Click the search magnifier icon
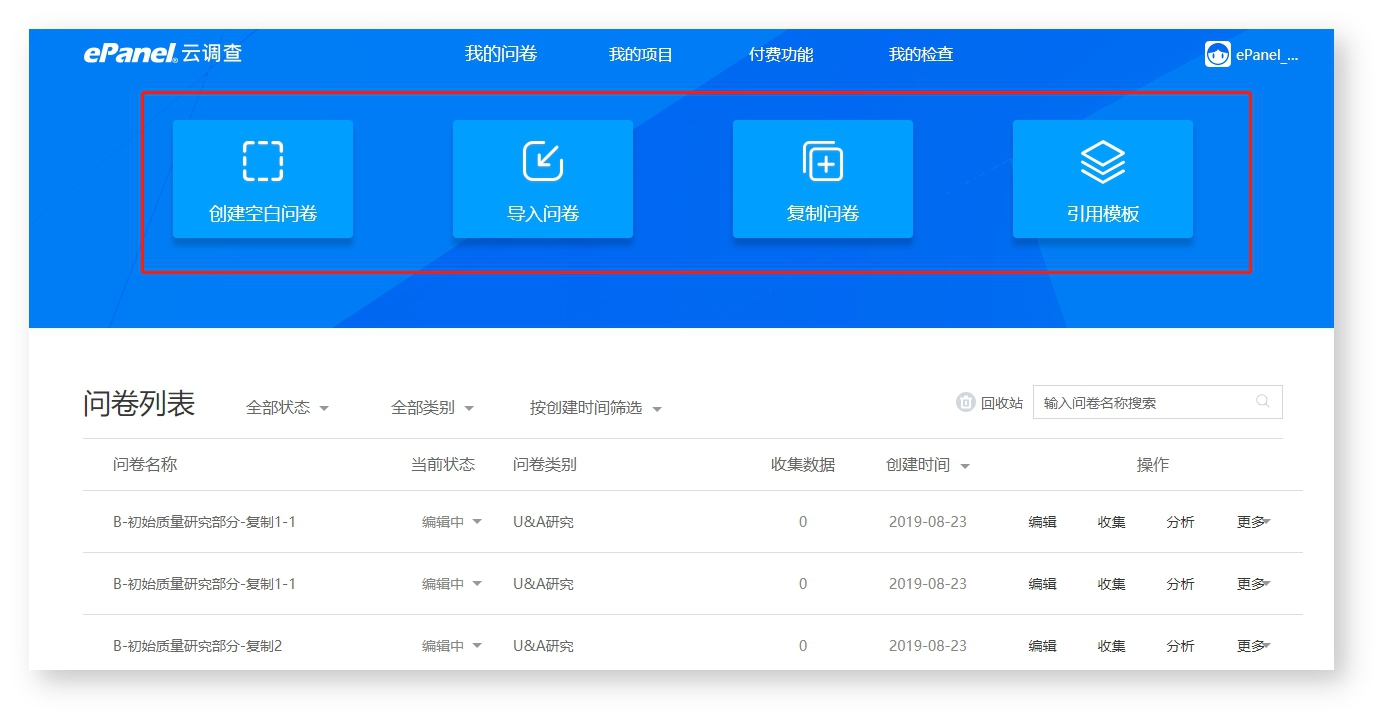Screen dimensions: 1385x722 (x=1263, y=402)
